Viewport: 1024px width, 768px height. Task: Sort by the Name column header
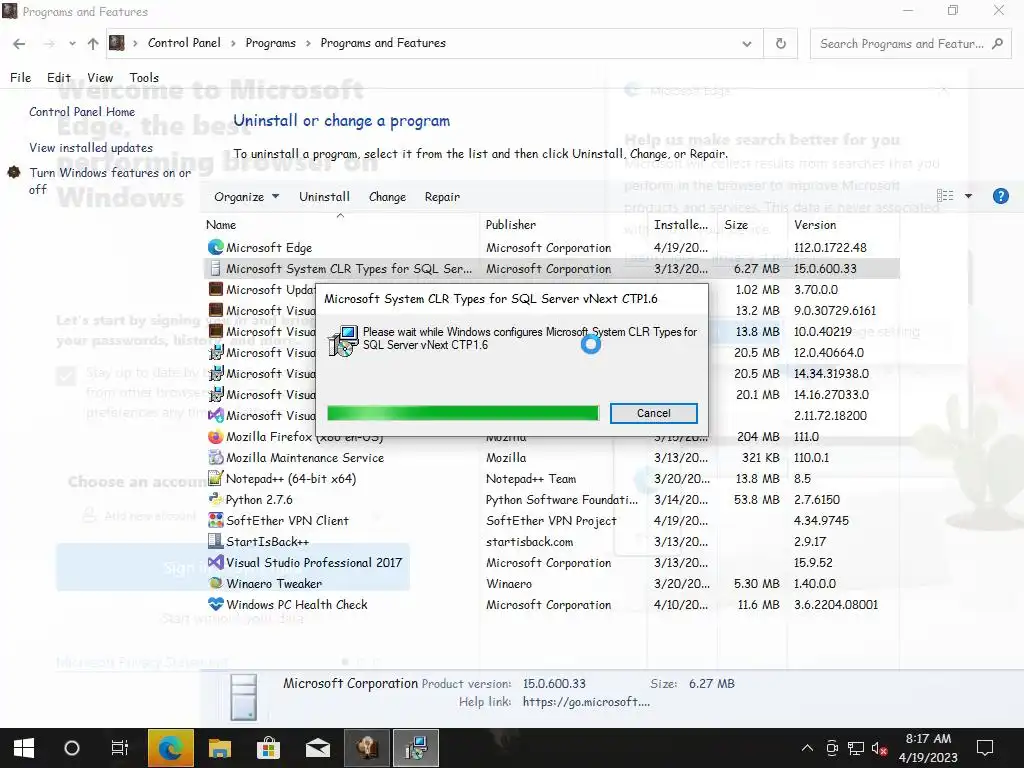(x=340, y=225)
